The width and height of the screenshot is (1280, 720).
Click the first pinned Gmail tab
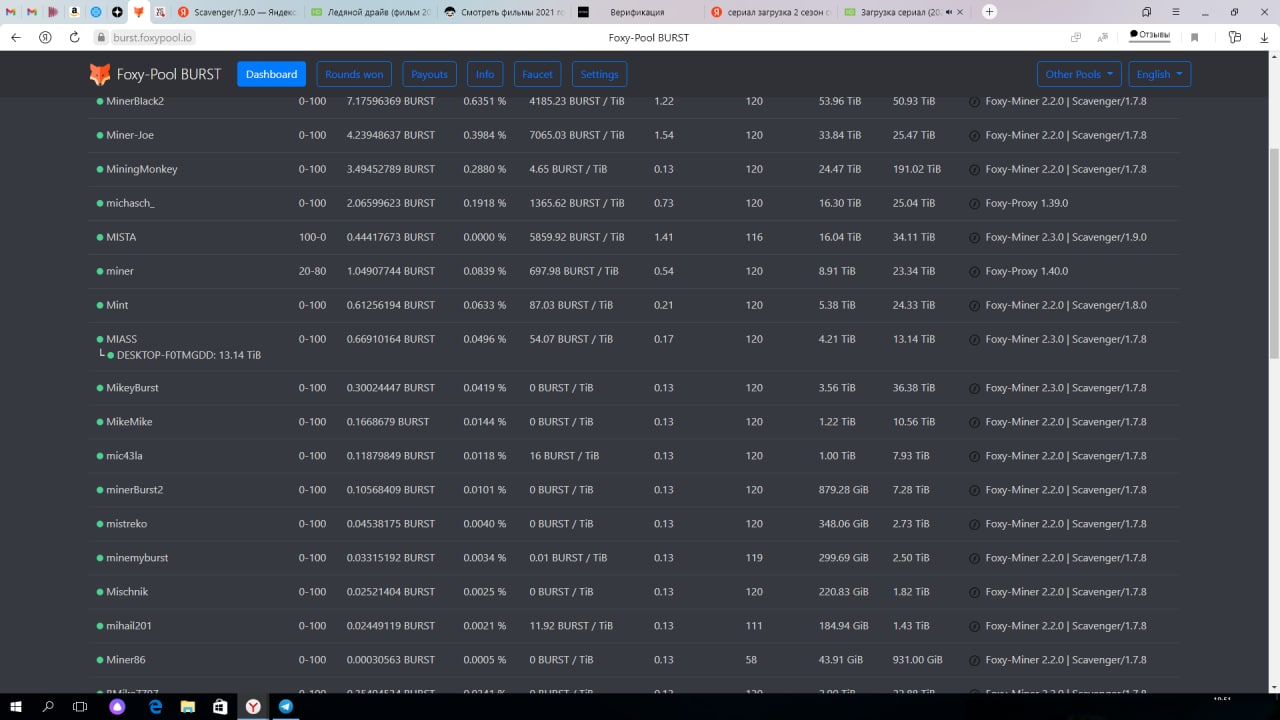tap(10, 12)
